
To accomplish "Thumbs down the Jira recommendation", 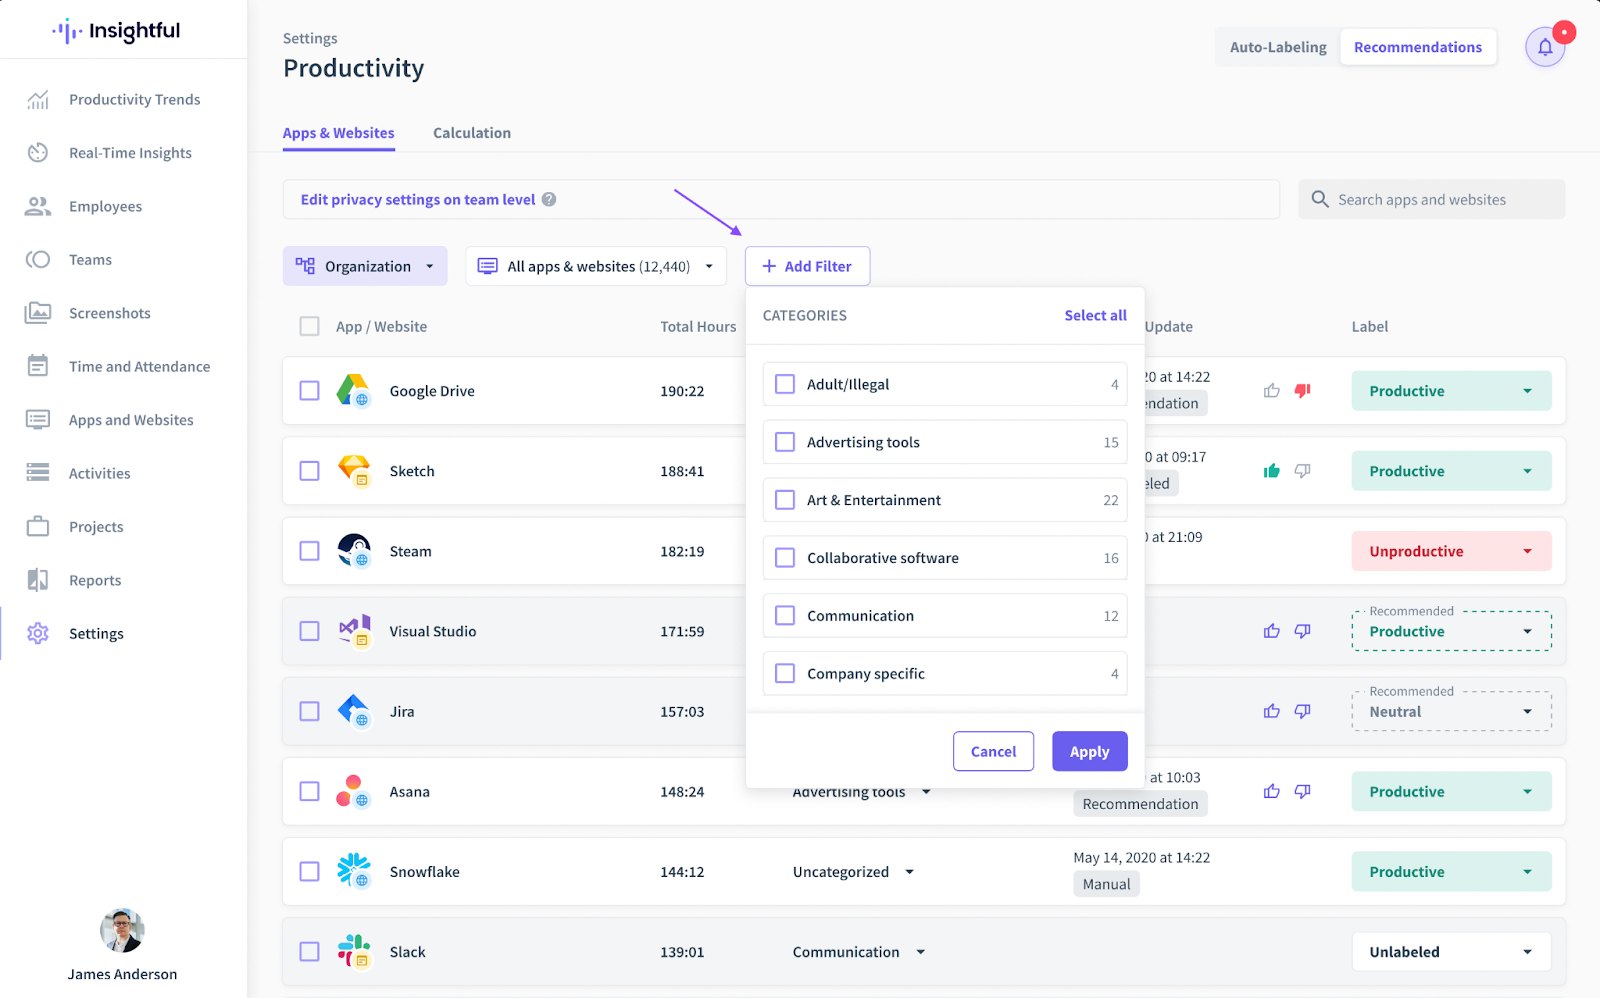I will click(1302, 711).
